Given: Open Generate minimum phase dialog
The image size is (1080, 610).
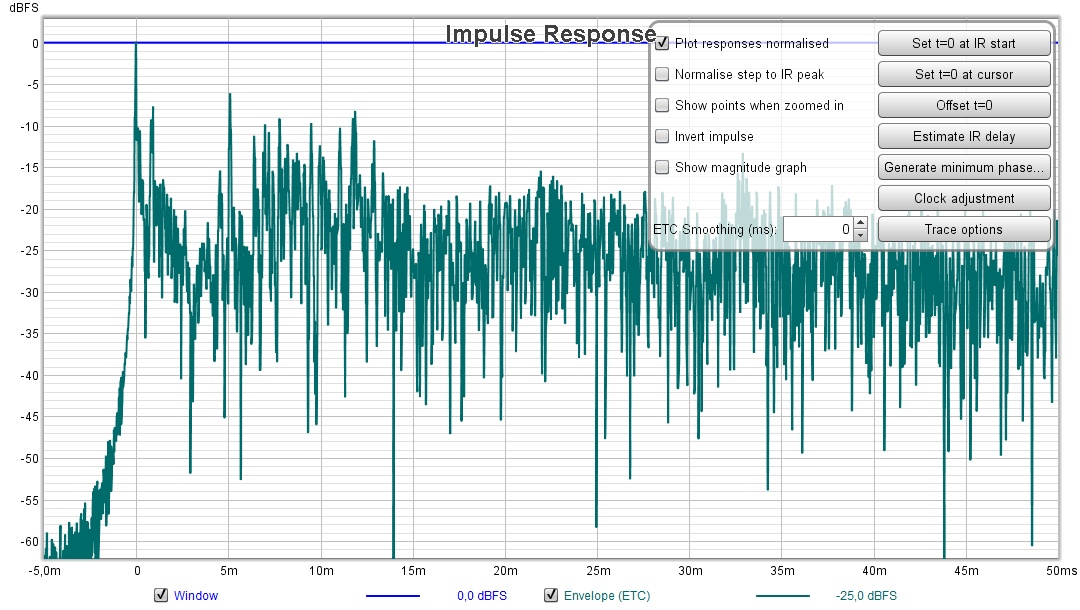Looking at the screenshot, I should pos(964,167).
